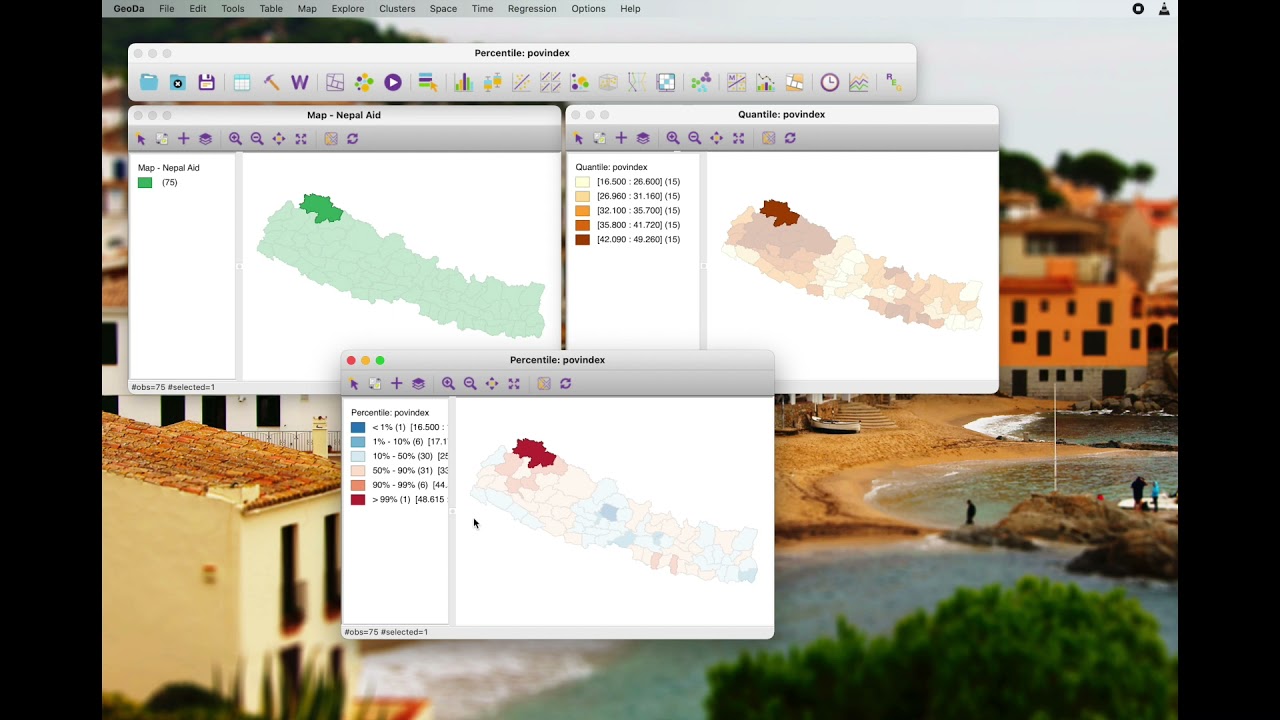This screenshot has height=720, width=1280.
Task: Open the Map menu
Action: [307, 9]
